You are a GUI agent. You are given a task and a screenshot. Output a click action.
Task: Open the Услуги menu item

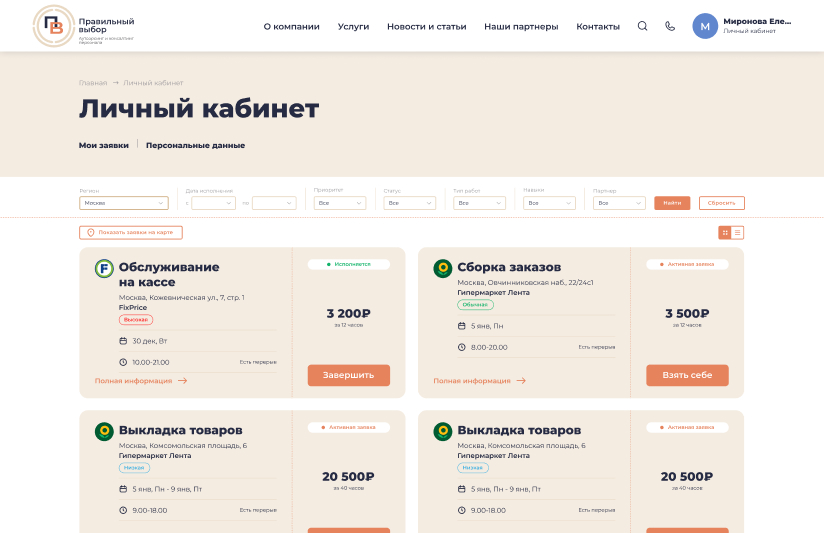click(x=353, y=26)
